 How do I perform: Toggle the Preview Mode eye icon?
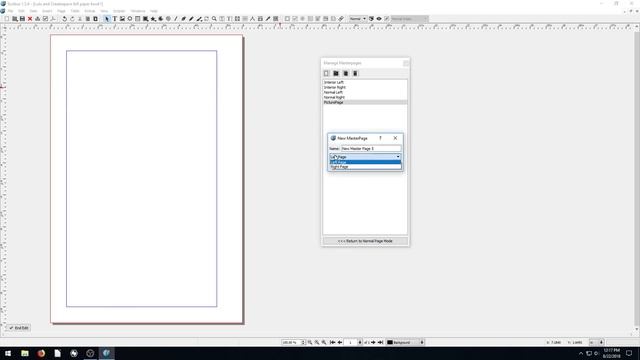click(379, 19)
